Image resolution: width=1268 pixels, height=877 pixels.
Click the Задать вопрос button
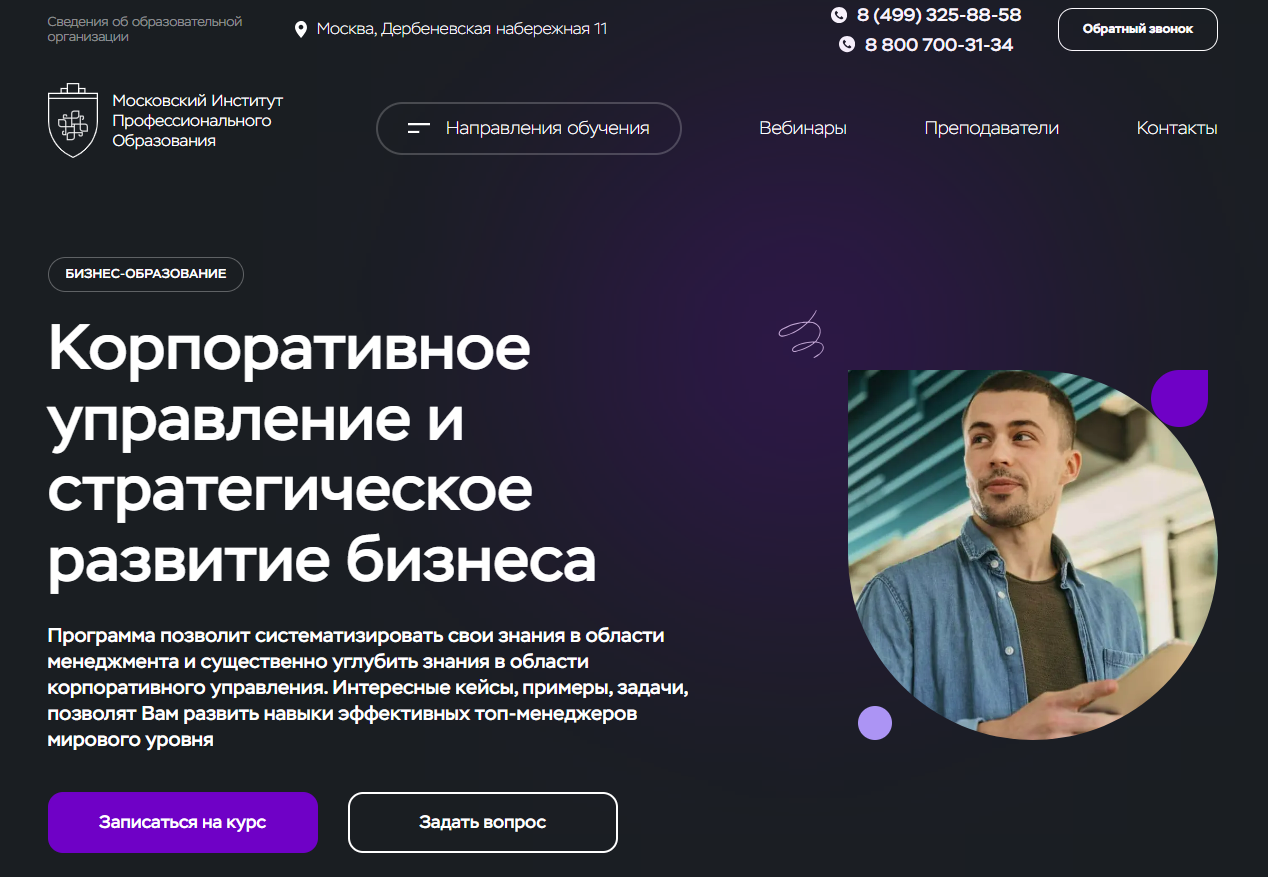coord(483,822)
